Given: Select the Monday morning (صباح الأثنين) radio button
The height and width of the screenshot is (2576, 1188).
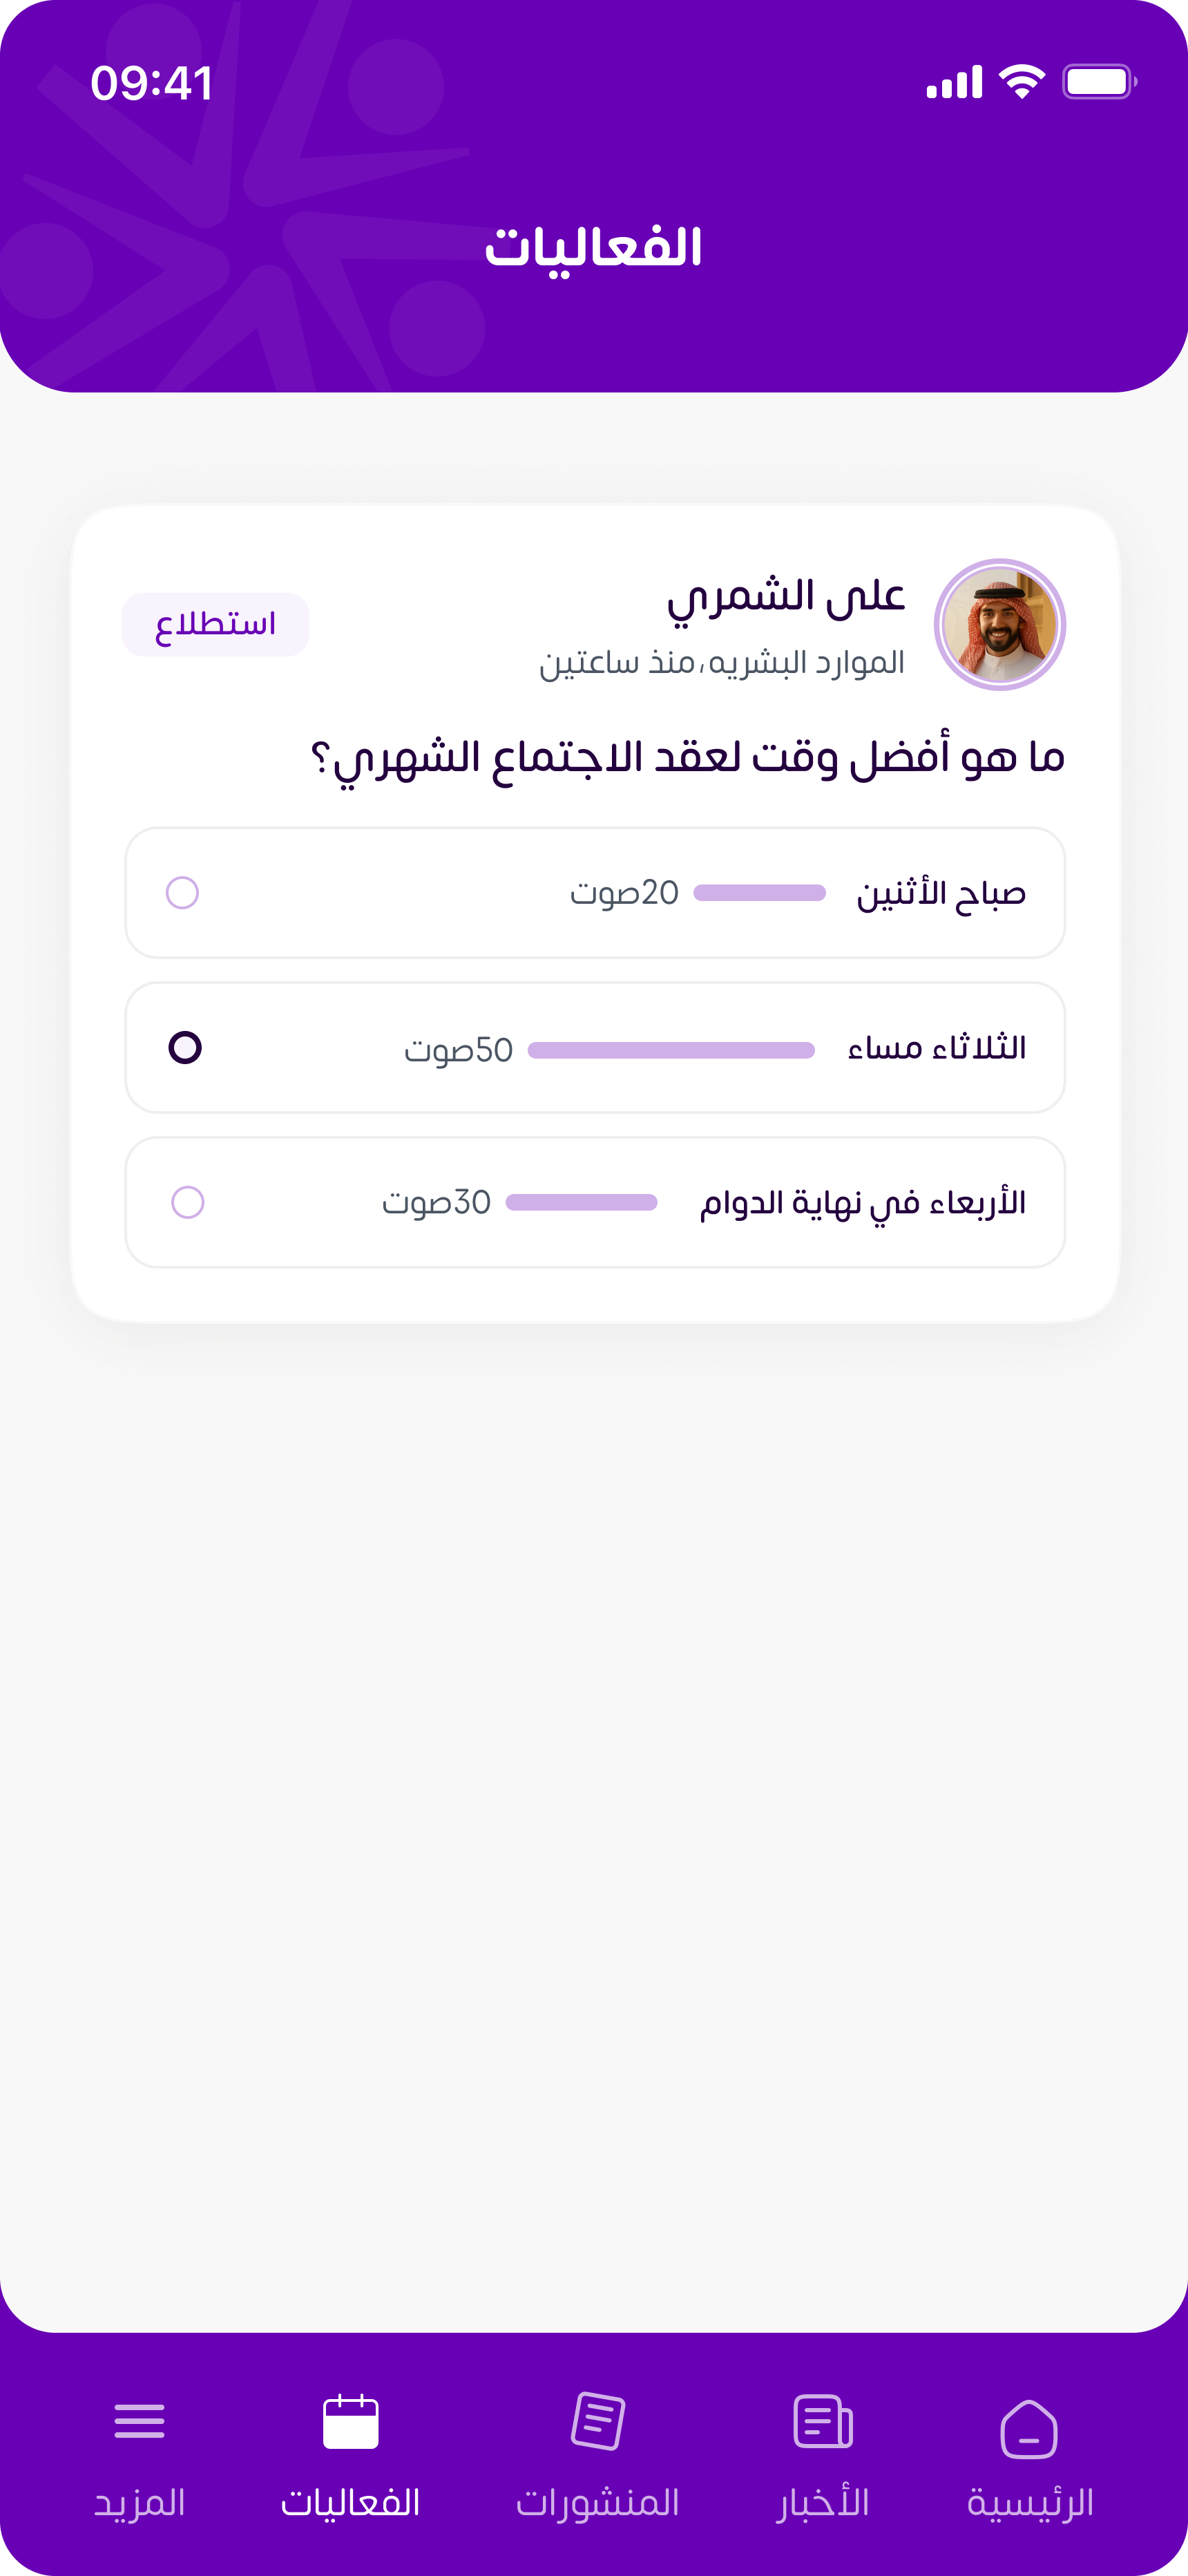Looking at the screenshot, I should 182,892.
